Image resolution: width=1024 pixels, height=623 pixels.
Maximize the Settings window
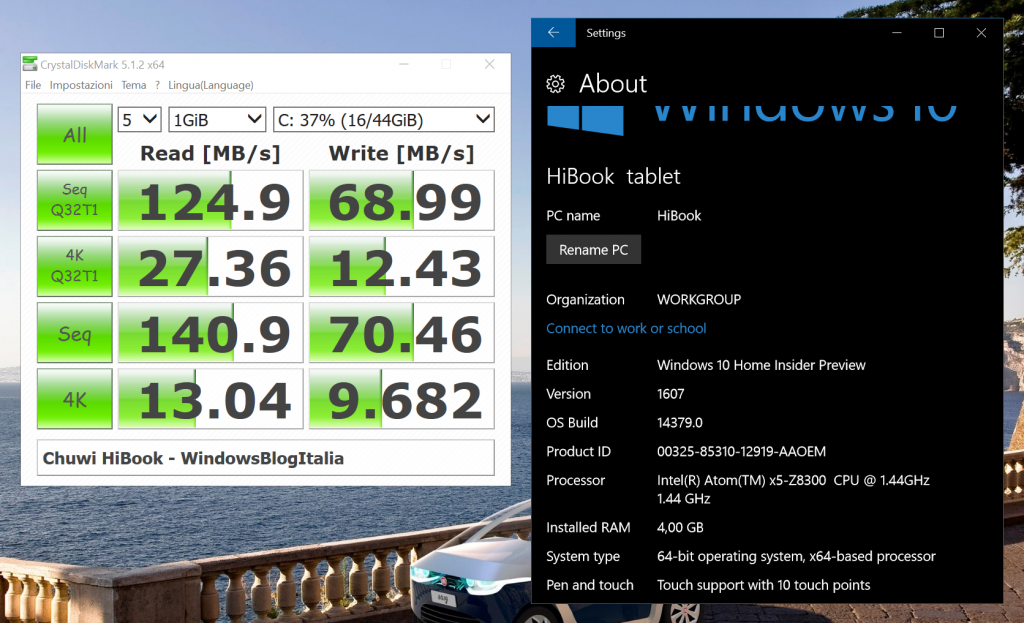coord(939,33)
